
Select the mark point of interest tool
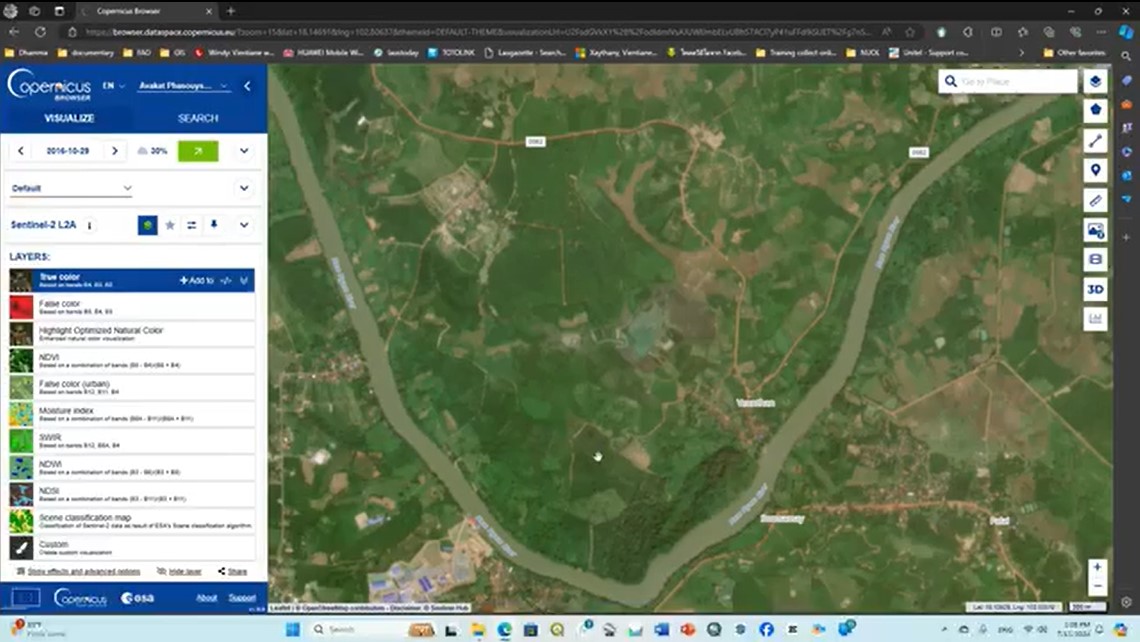tap(1095, 170)
